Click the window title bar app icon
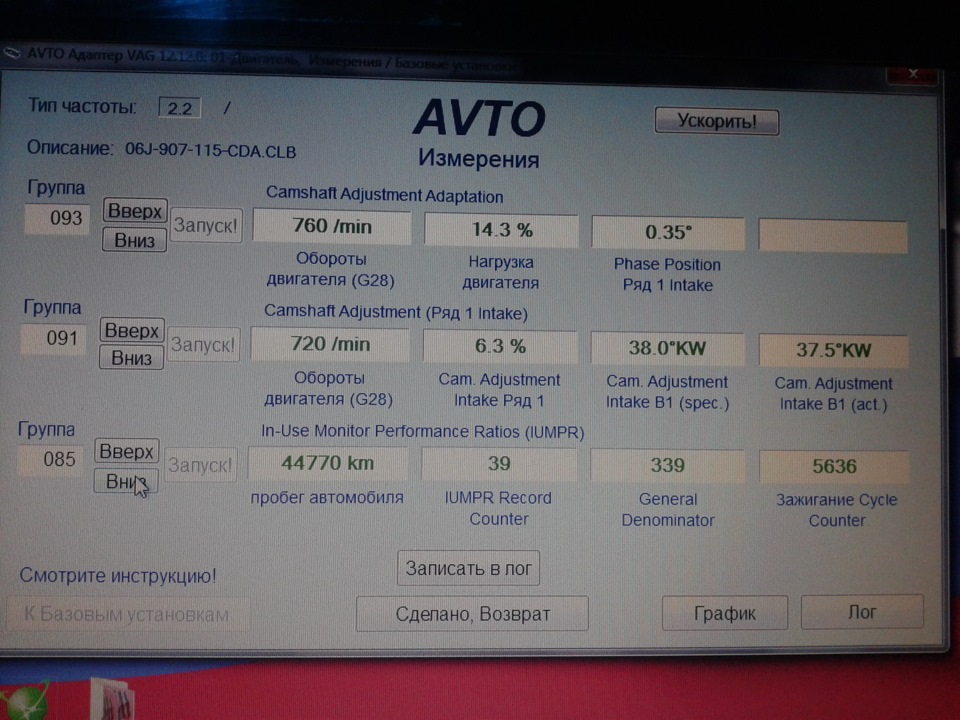 [x=12, y=53]
